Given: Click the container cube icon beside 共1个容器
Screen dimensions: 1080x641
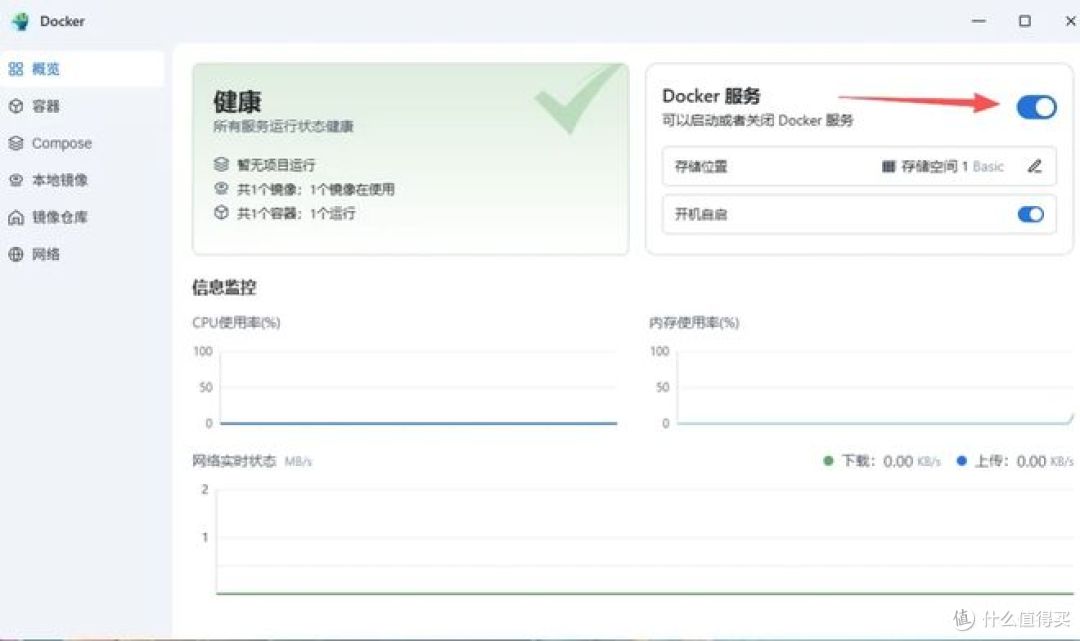Looking at the screenshot, I should 221,213.
